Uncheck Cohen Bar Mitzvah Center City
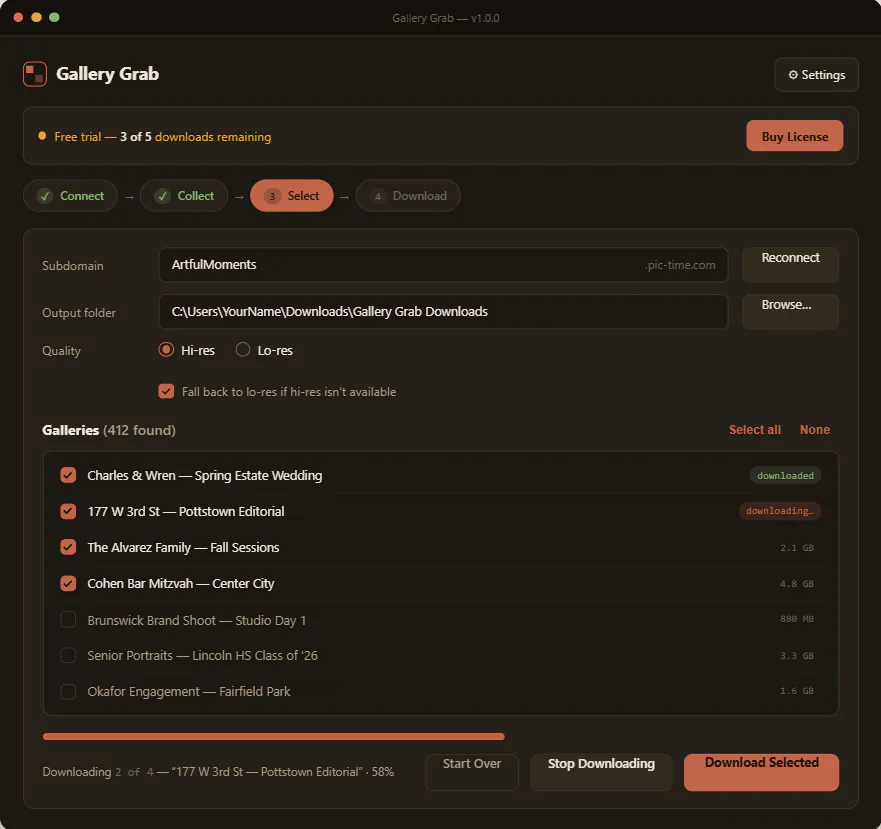 68,583
